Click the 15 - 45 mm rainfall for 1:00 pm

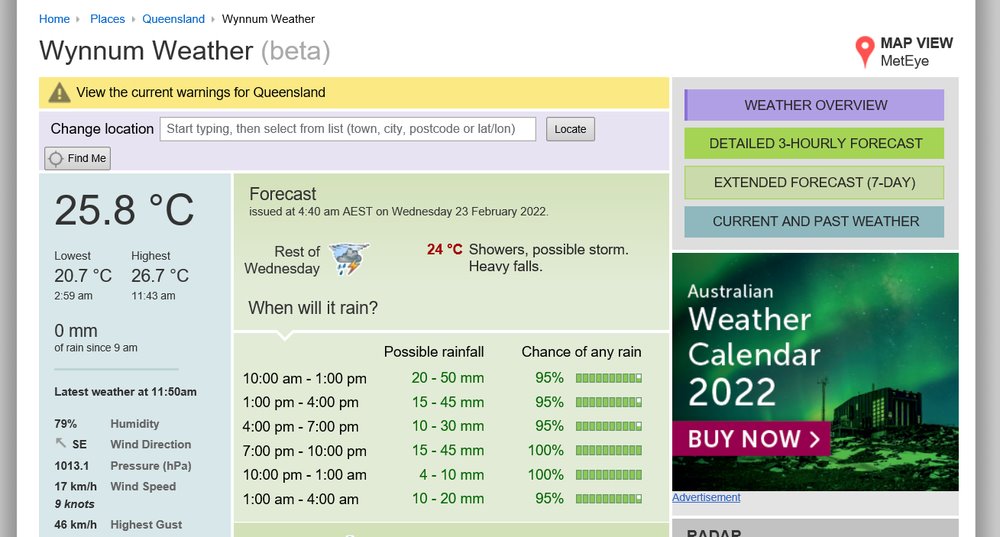coord(448,402)
